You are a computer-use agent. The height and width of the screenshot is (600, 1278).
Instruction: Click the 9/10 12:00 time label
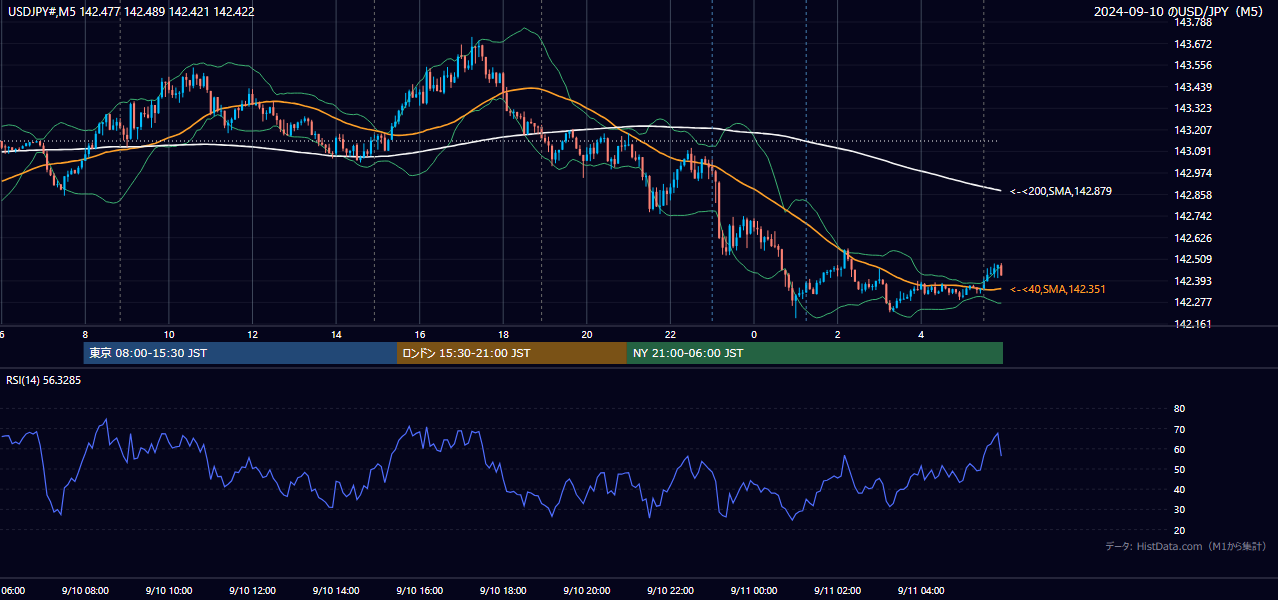click(252, 590)
